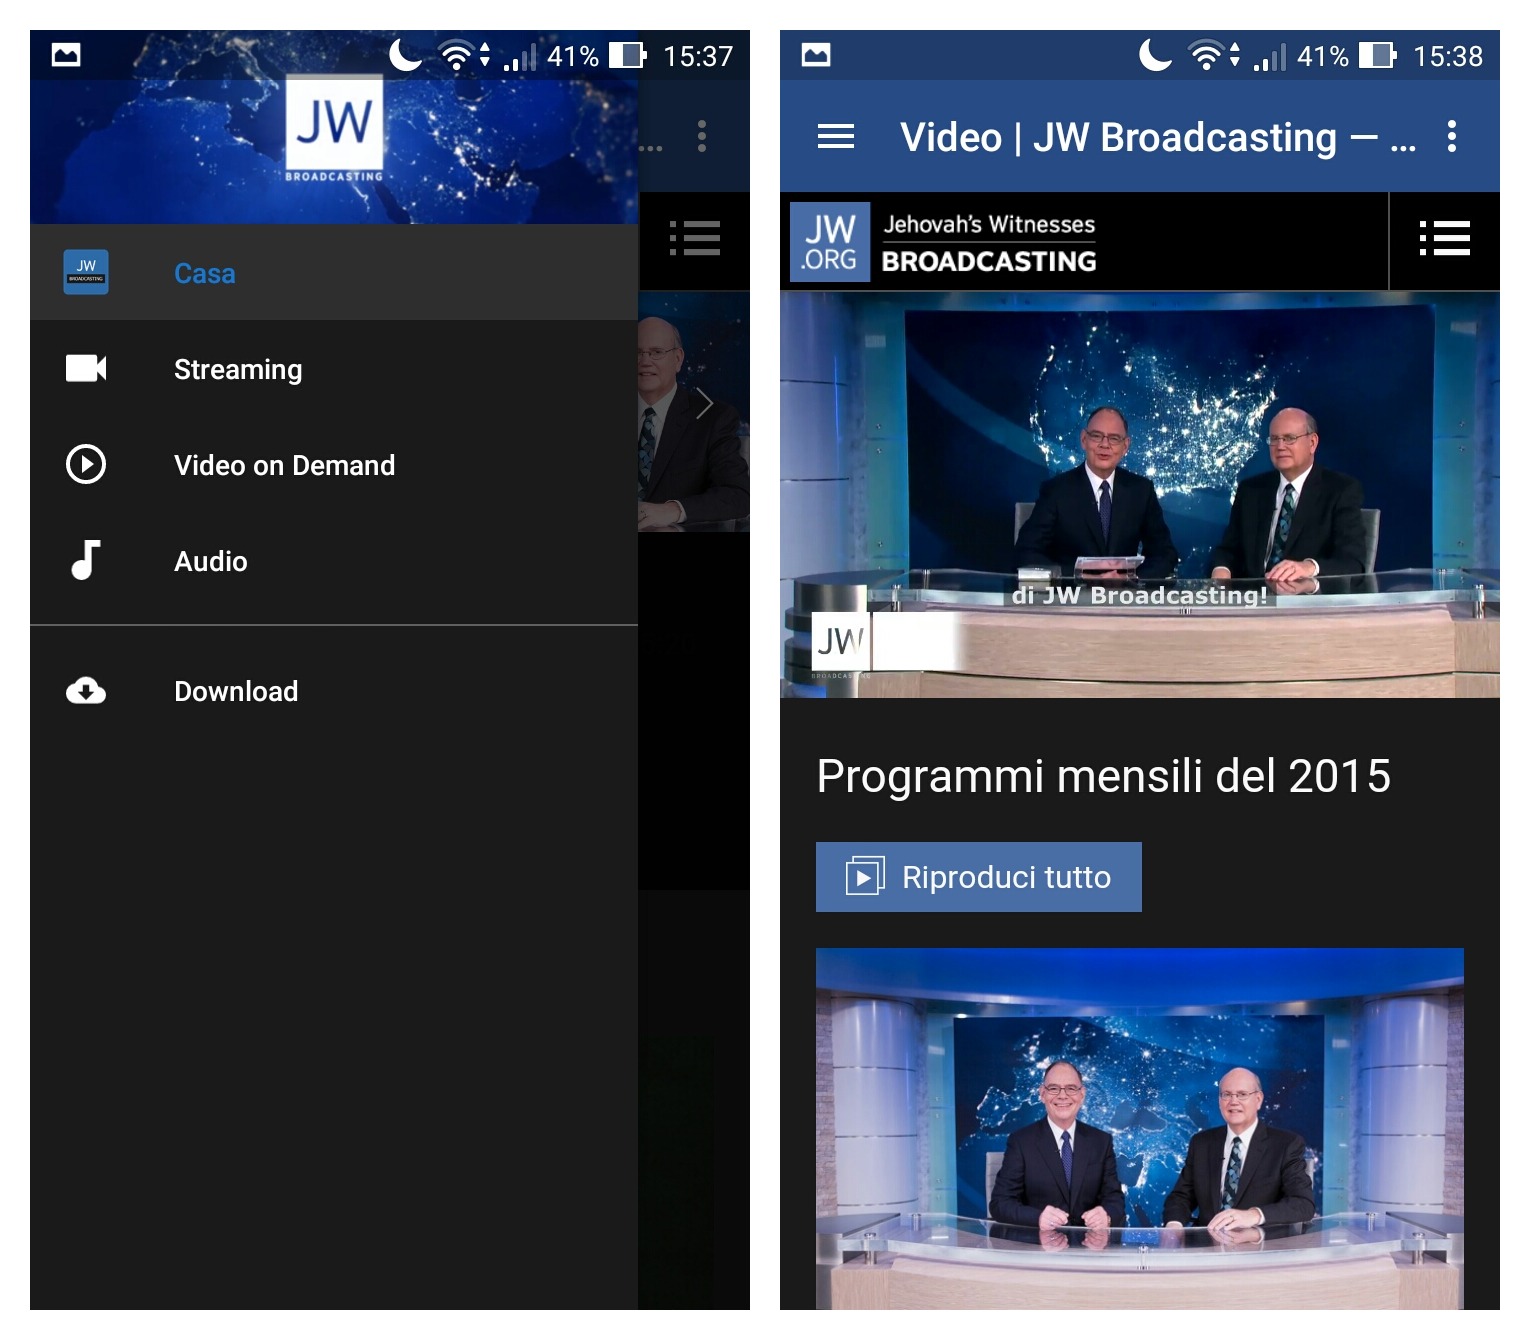Select the Casa menu entry
Screen dimensions: 1530x1340
204,272
